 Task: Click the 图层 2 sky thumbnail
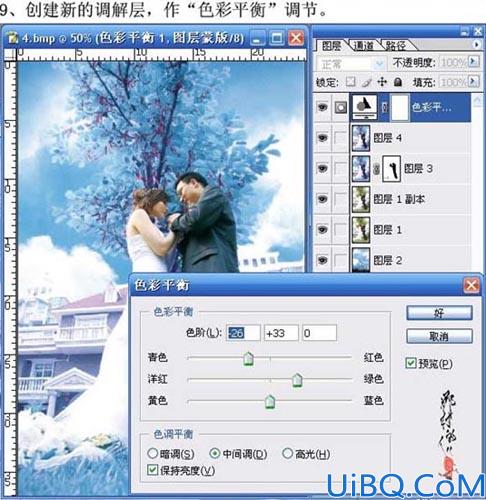pos(361,260)
